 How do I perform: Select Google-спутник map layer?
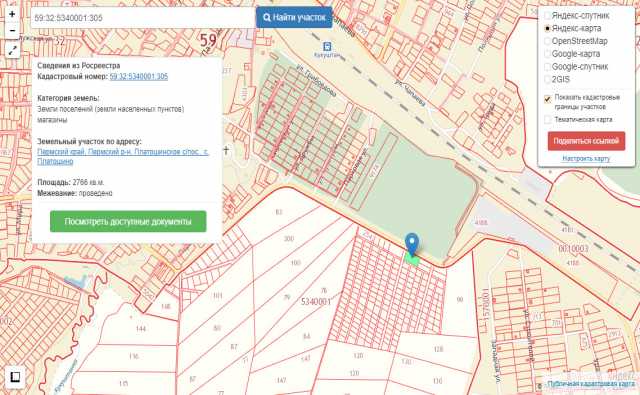coord(547,67)
